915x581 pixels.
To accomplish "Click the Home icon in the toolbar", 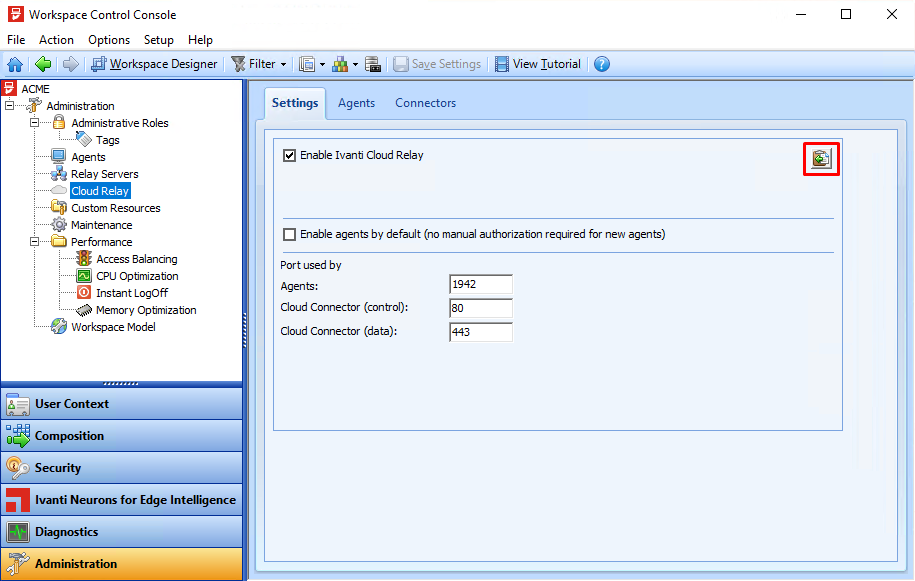I will click(x=15, y=64).
